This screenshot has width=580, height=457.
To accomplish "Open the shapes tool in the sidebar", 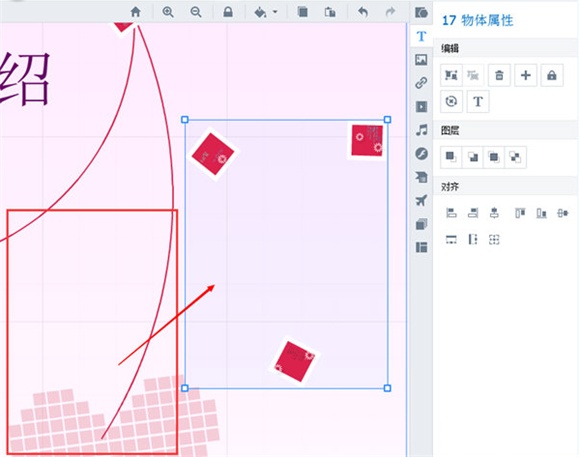I will [421, 12].
